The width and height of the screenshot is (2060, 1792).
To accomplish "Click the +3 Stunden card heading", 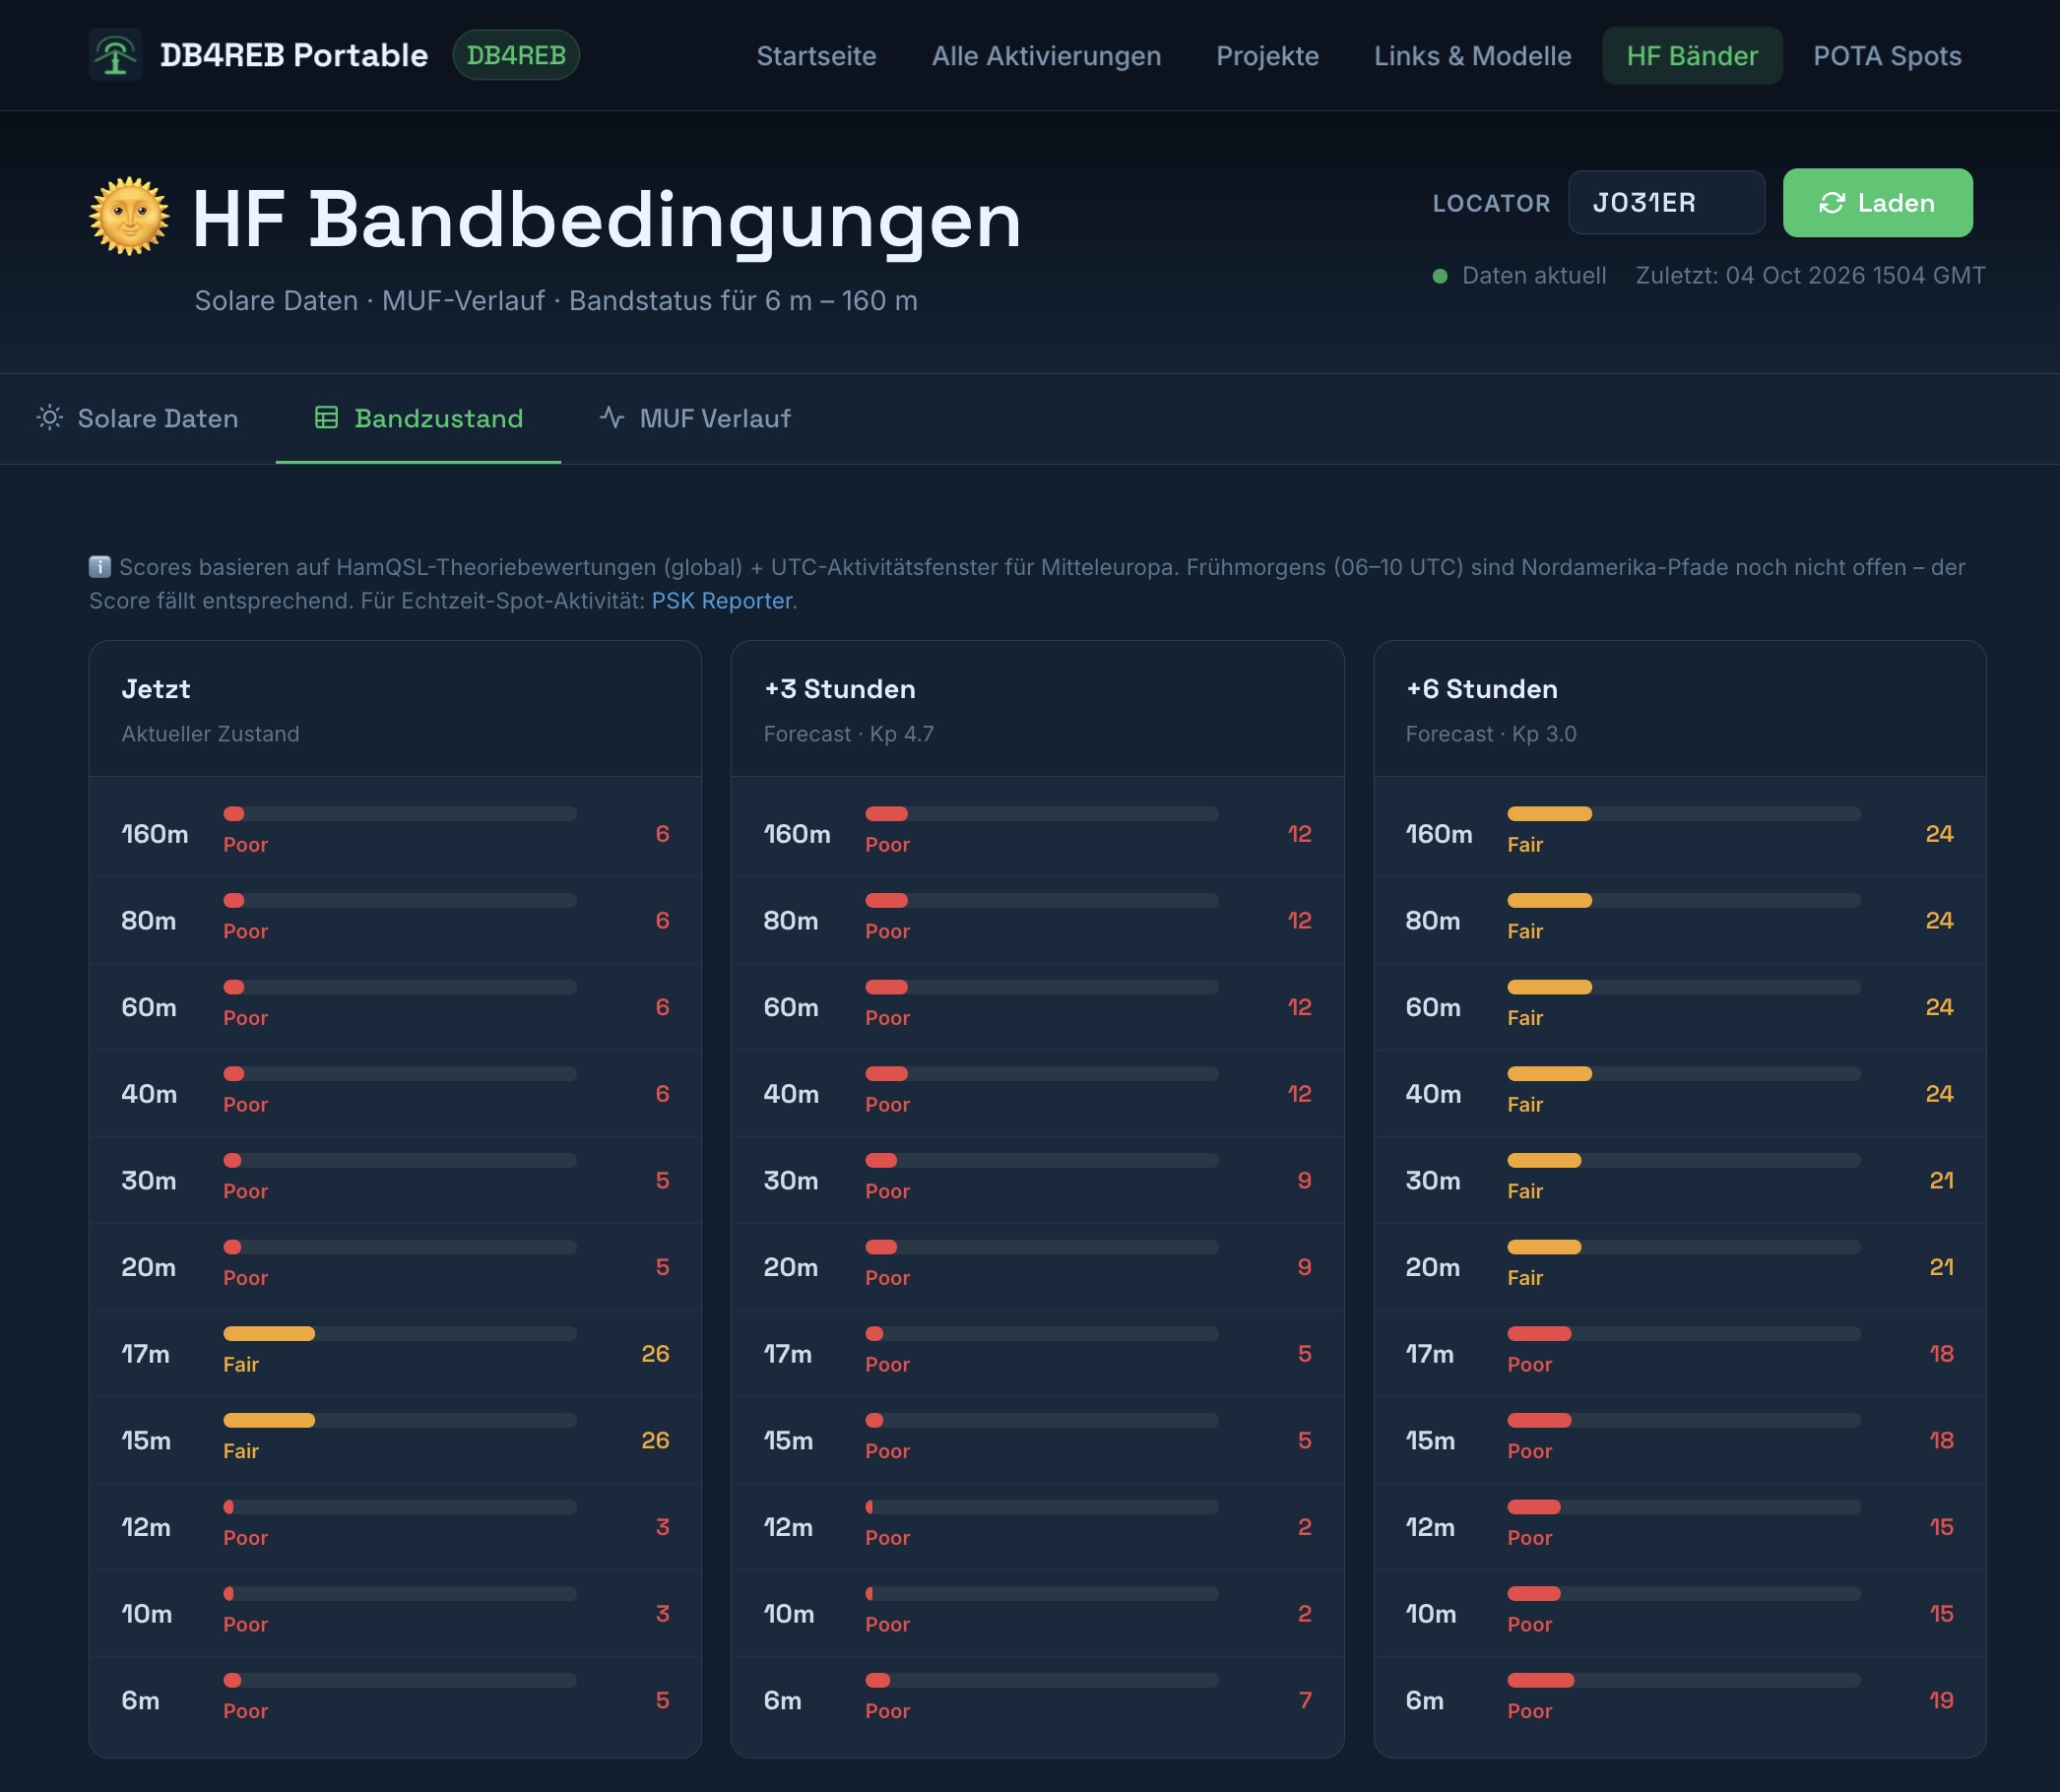I will coord(839,689).
